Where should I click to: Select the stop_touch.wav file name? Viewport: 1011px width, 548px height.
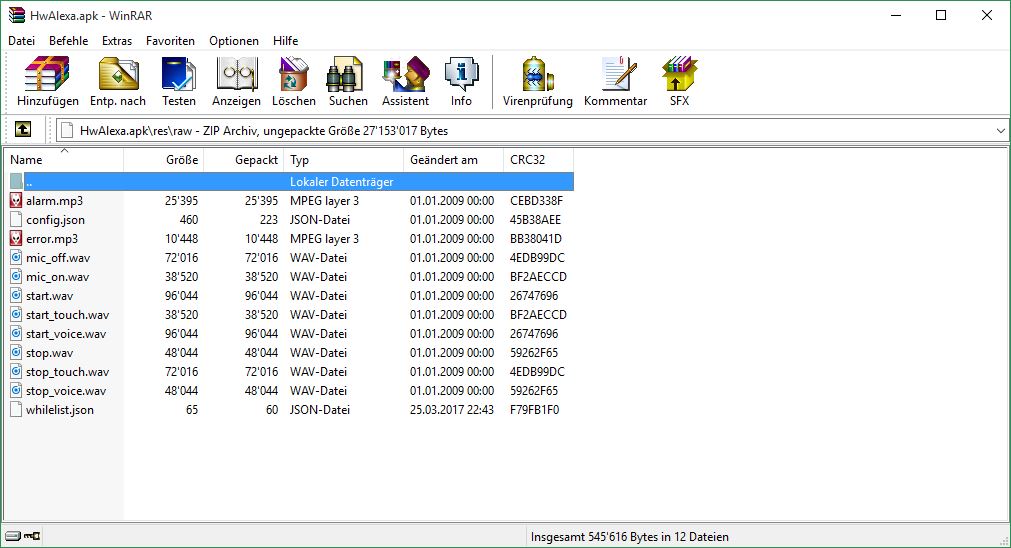[x=68, y=372]
